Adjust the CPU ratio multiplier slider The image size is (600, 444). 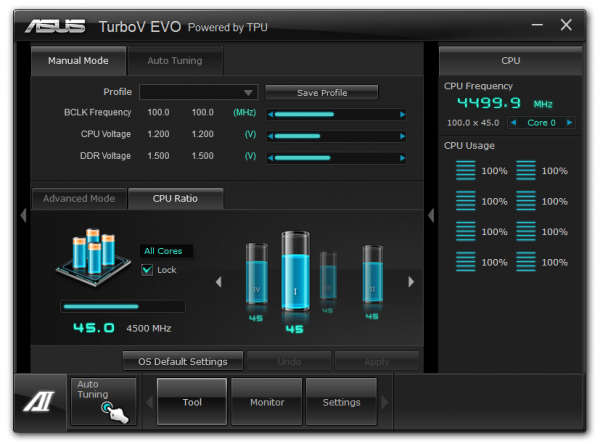123,306
